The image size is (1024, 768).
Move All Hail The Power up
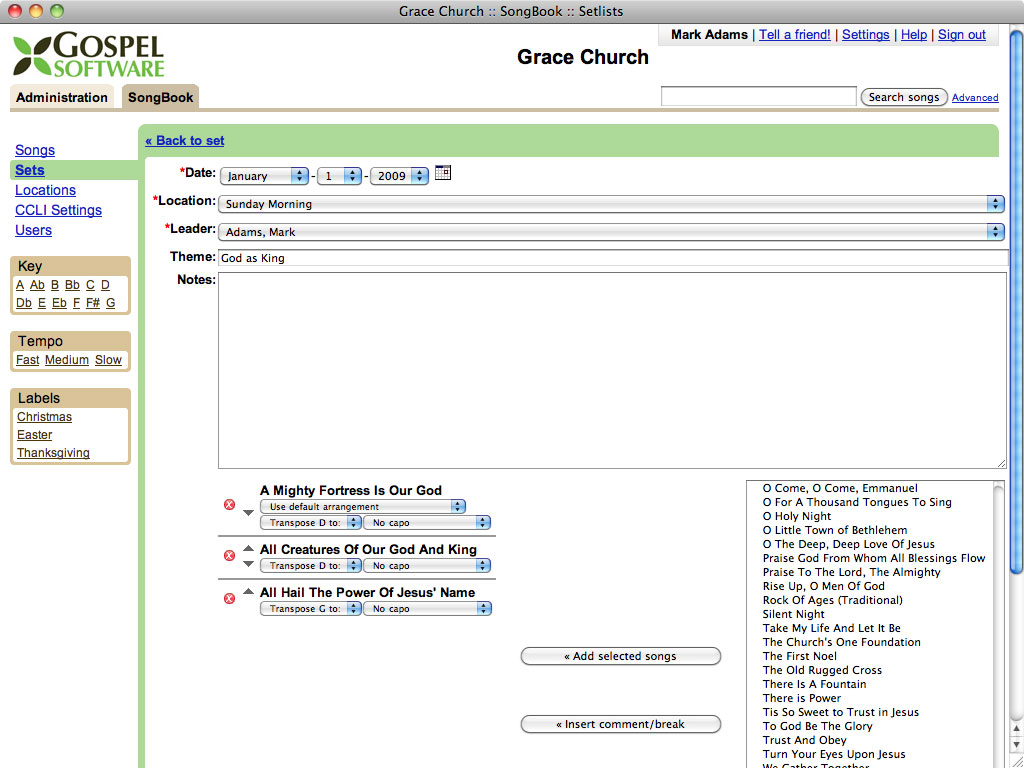pos(248,592)
